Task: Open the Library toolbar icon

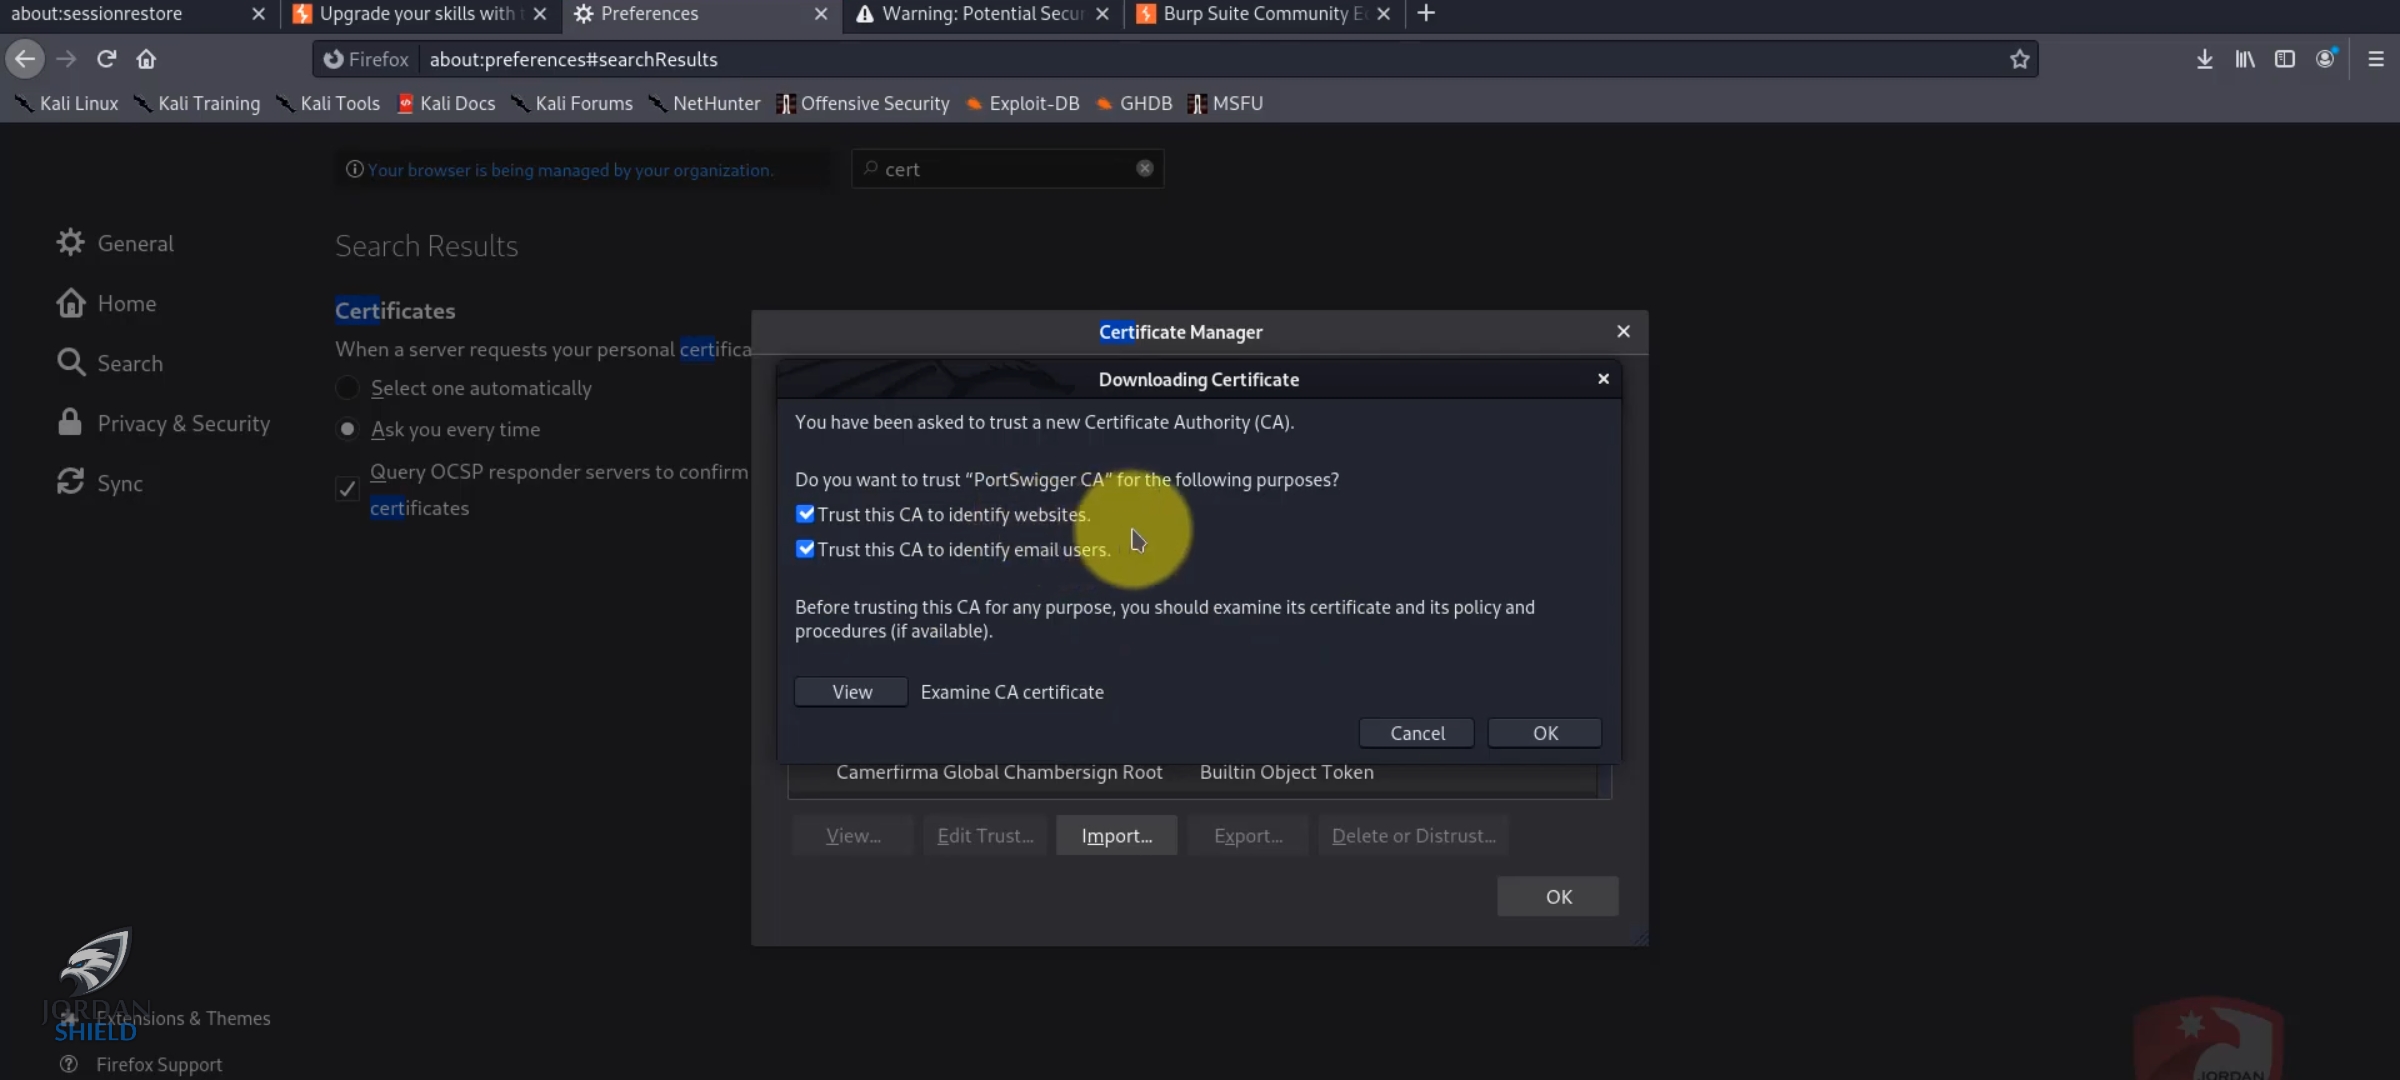Action: [2245, 59]
